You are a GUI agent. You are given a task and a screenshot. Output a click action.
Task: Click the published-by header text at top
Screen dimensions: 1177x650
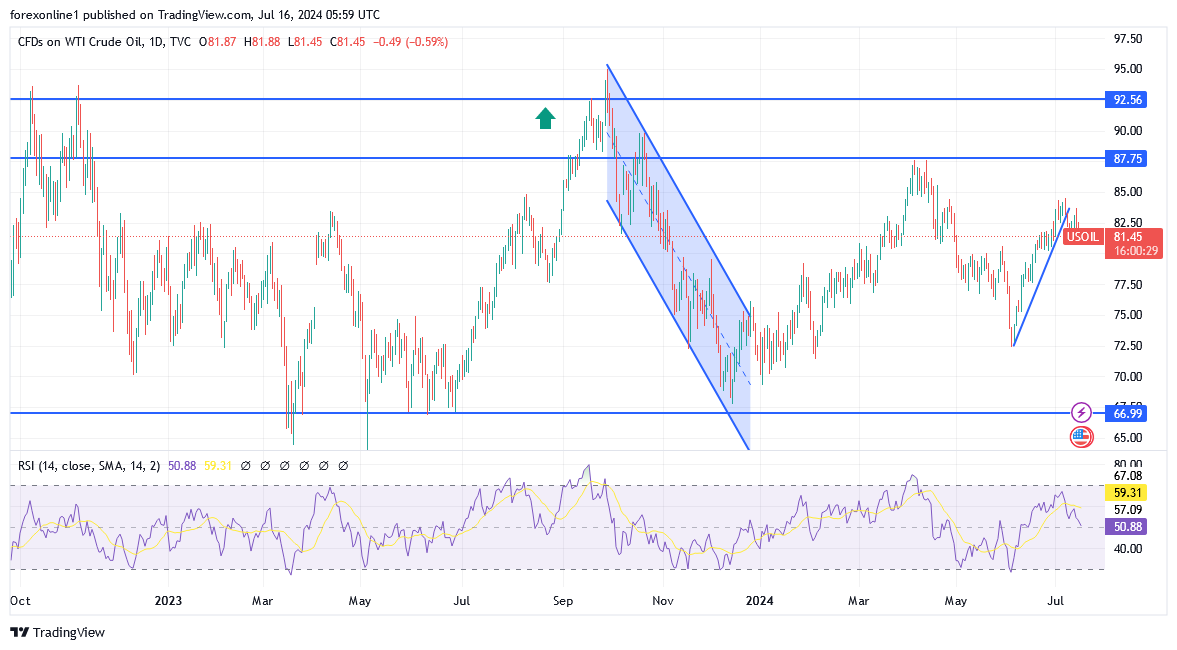pyautogui.click(x=195, y=15)
